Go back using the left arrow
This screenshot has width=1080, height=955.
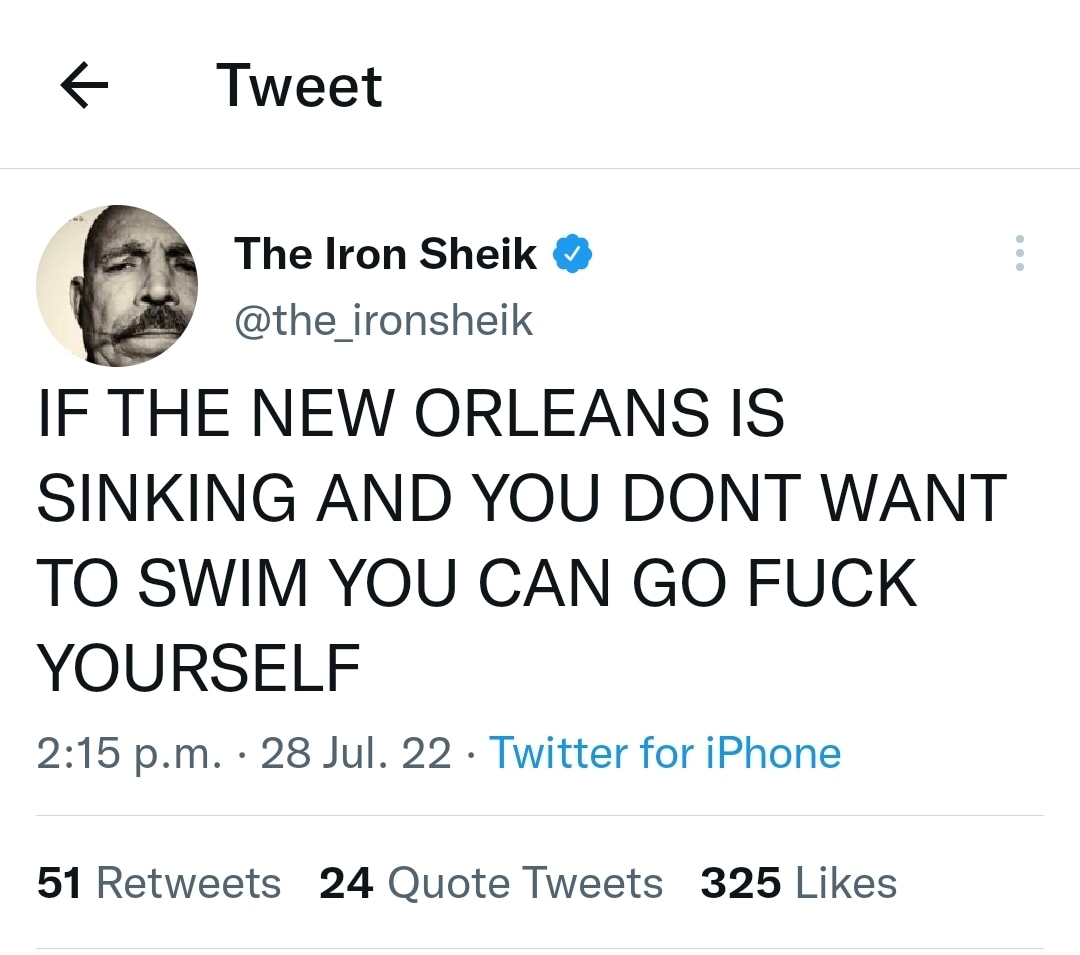pyautogui.click(x=84, y=87)
